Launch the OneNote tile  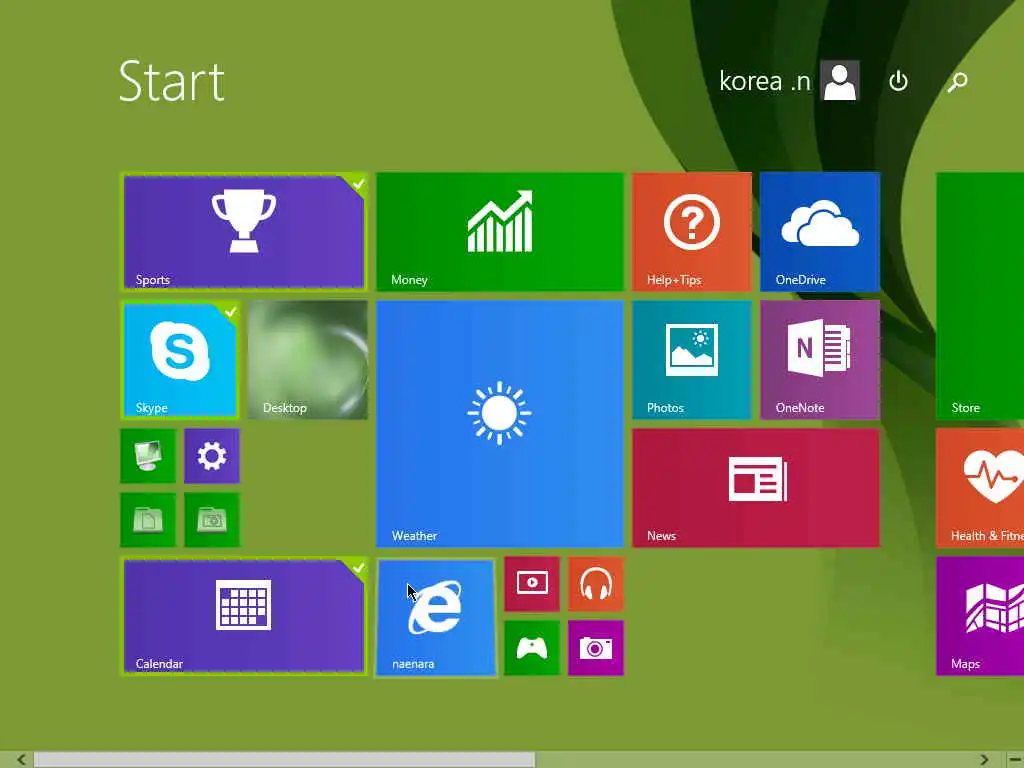coord(820,360)
